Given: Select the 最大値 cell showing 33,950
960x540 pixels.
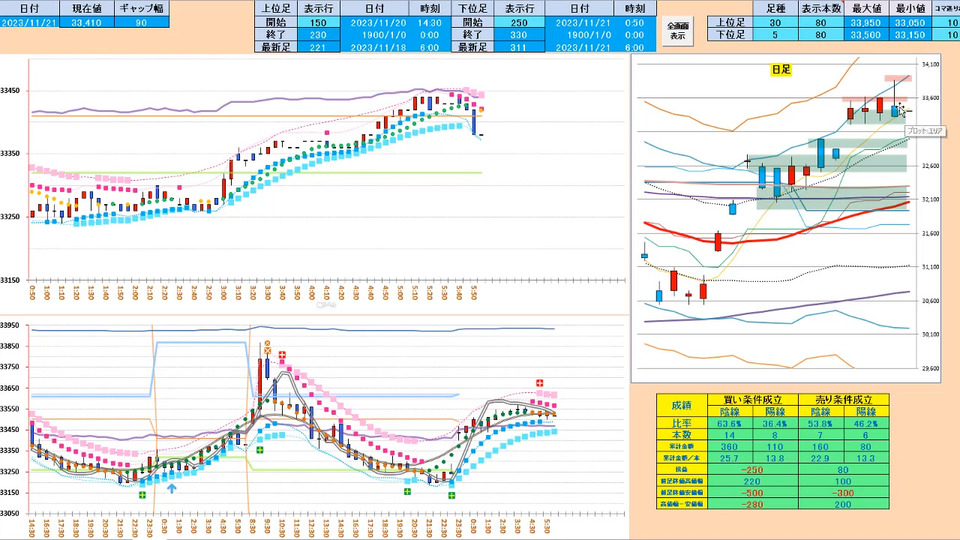Looking at the screenshot, I should click(868, 20).
